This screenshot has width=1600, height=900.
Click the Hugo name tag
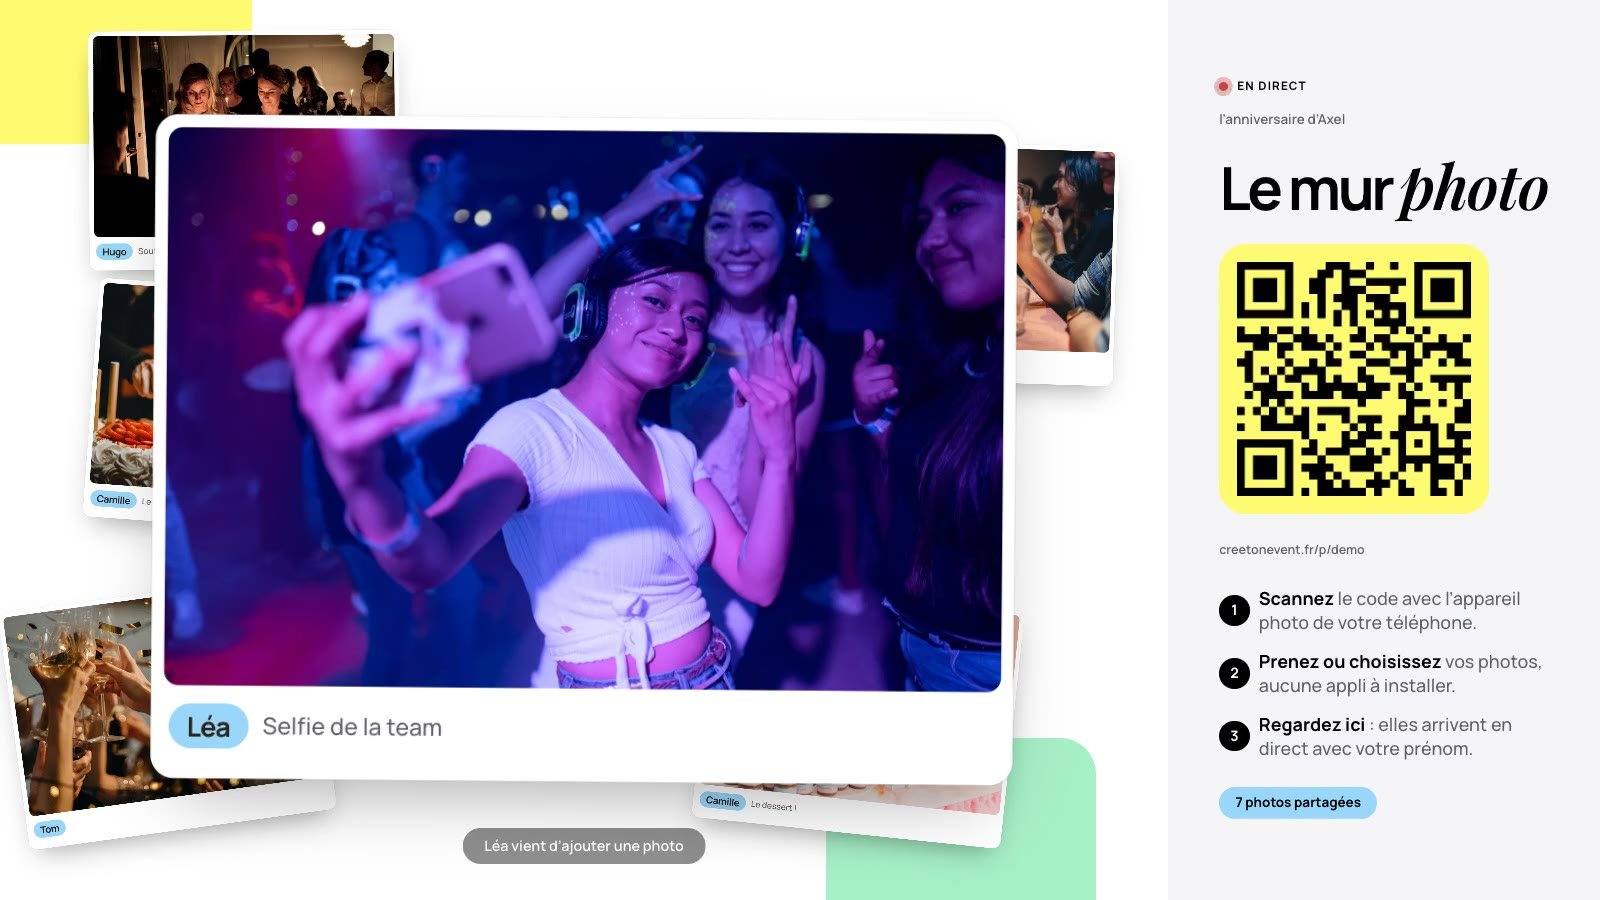point(114,252)
